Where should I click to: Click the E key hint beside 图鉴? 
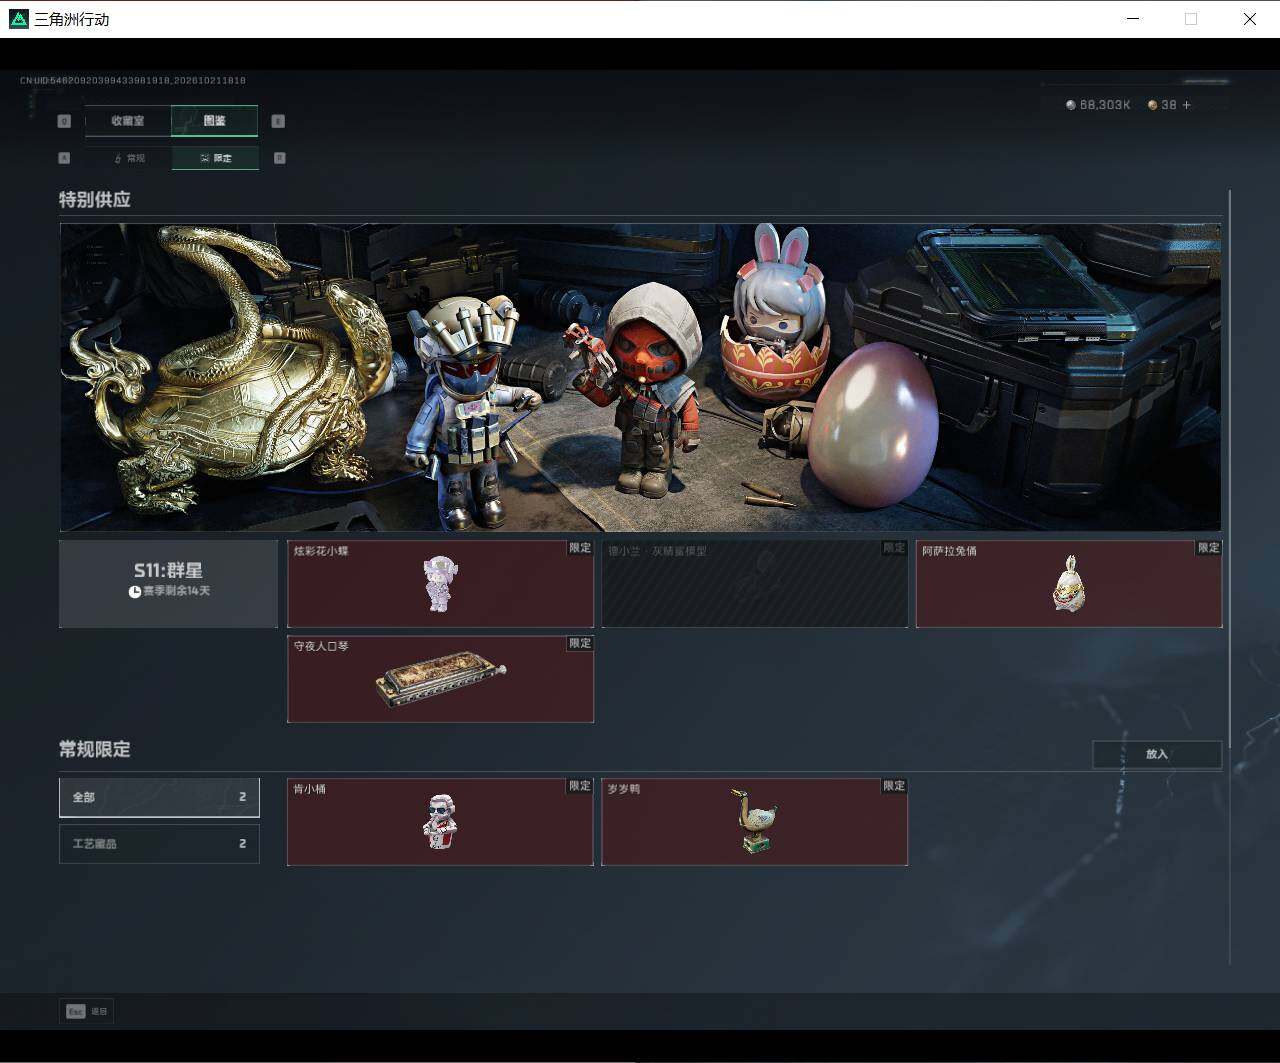click(278, 121)
